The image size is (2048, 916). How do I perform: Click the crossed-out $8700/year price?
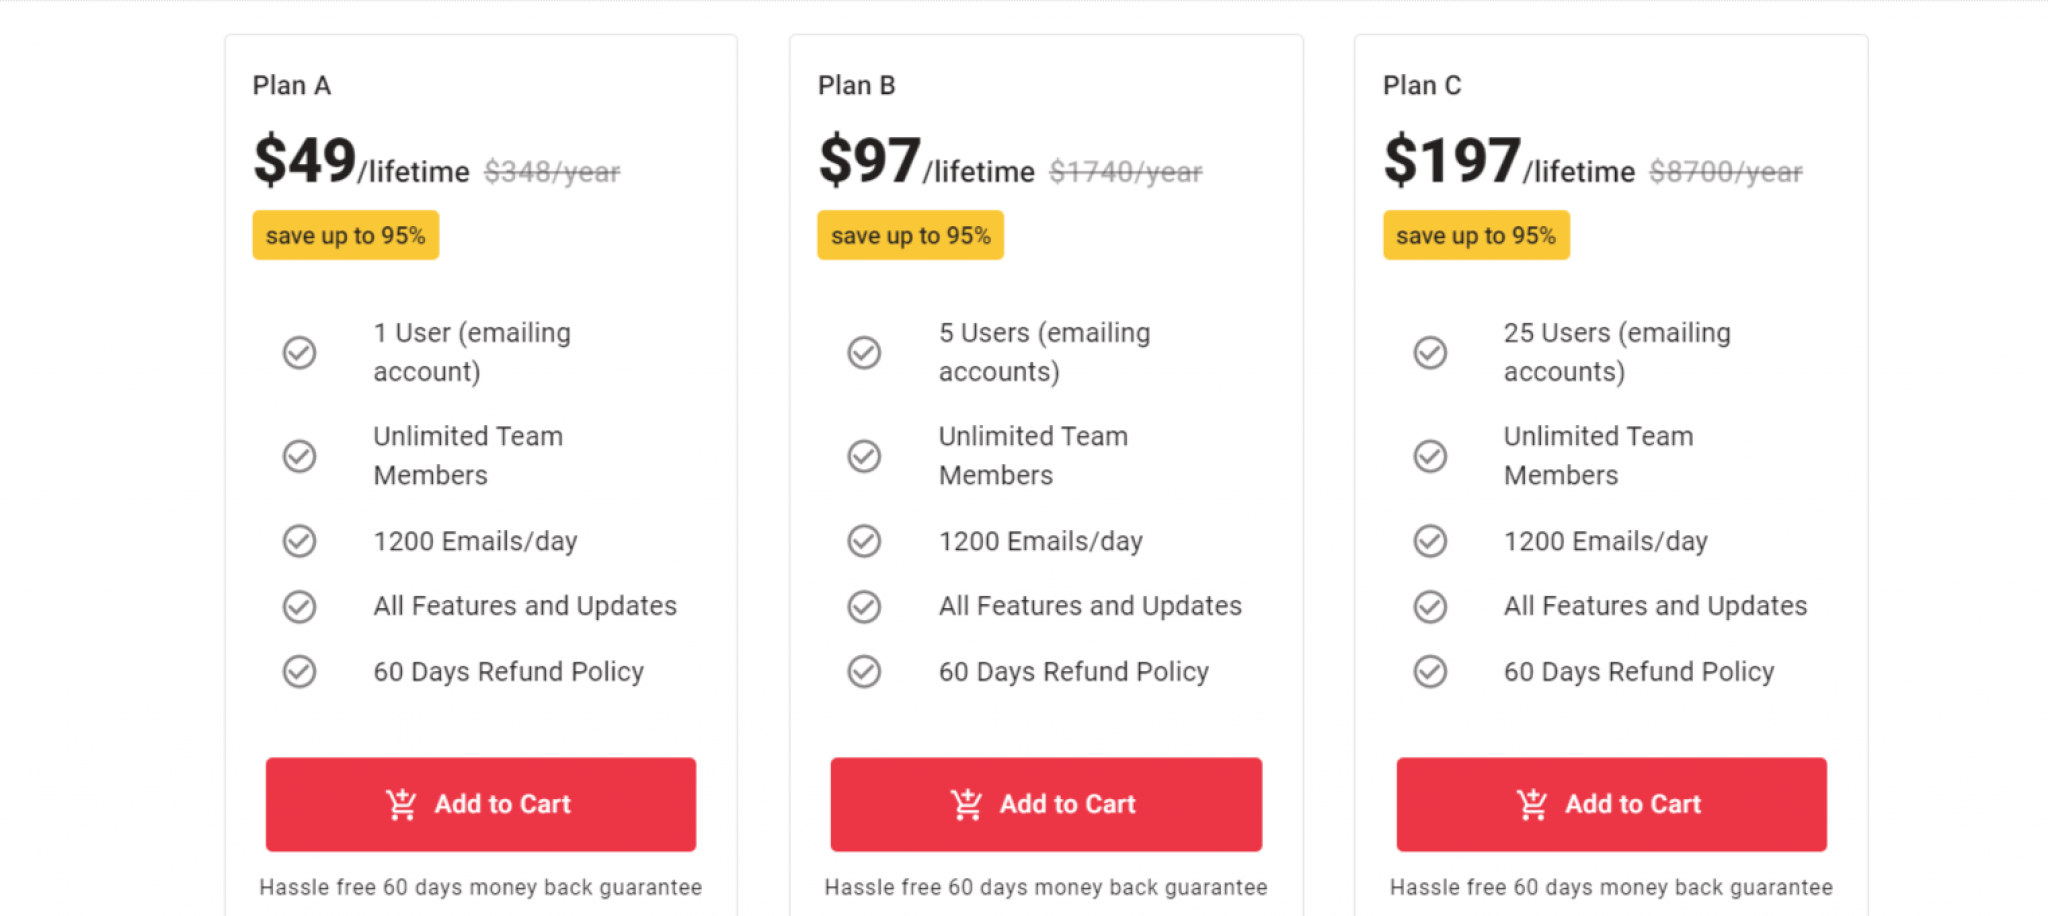[1726, 172]
